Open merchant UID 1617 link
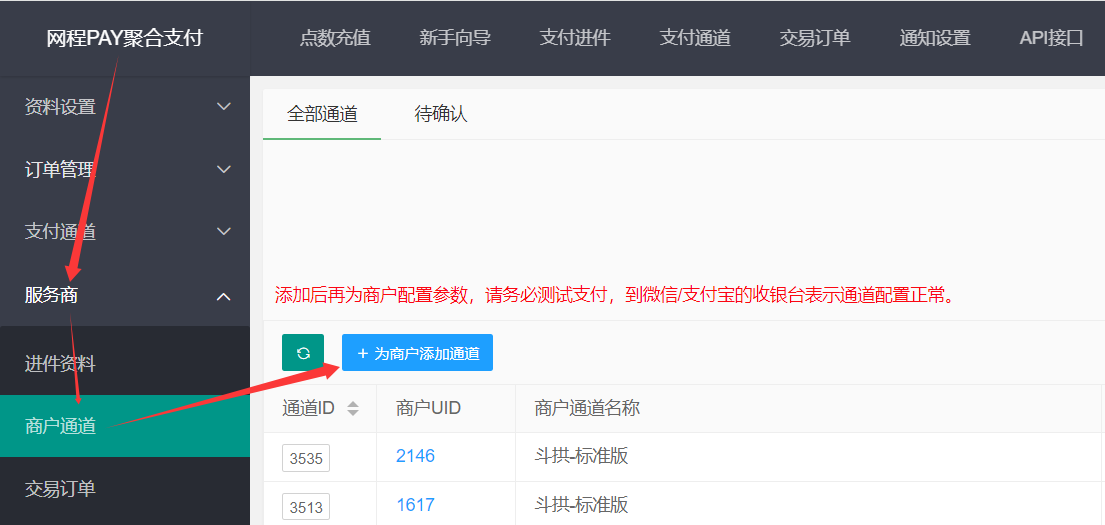The height and width of the screenshot is (525, 1105). pos(415,505)
